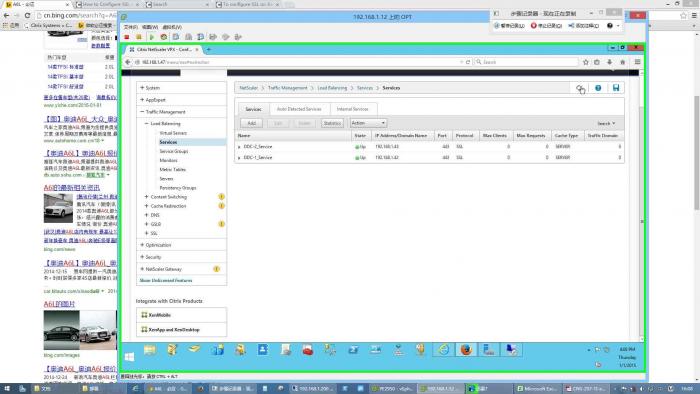Image resolution: width=700 pixels, height=394 pixels.
Task: Click NetScaler Gateway yellow warning icon
Action: 216,269
